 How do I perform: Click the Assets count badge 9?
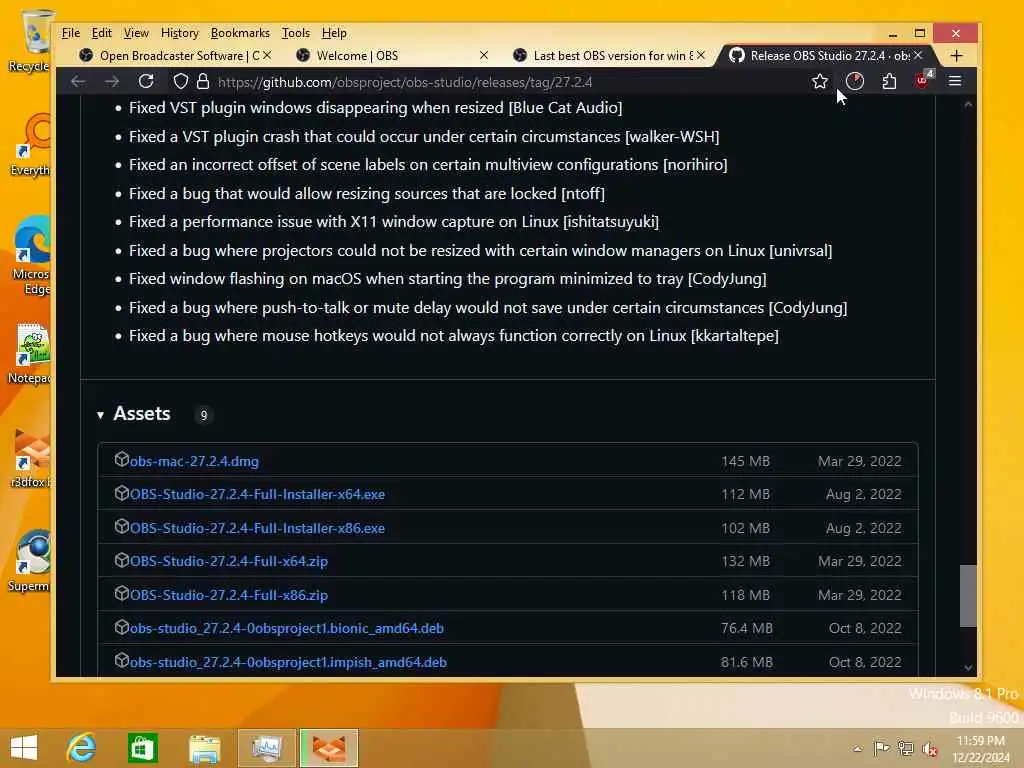(x=203, y=415)
